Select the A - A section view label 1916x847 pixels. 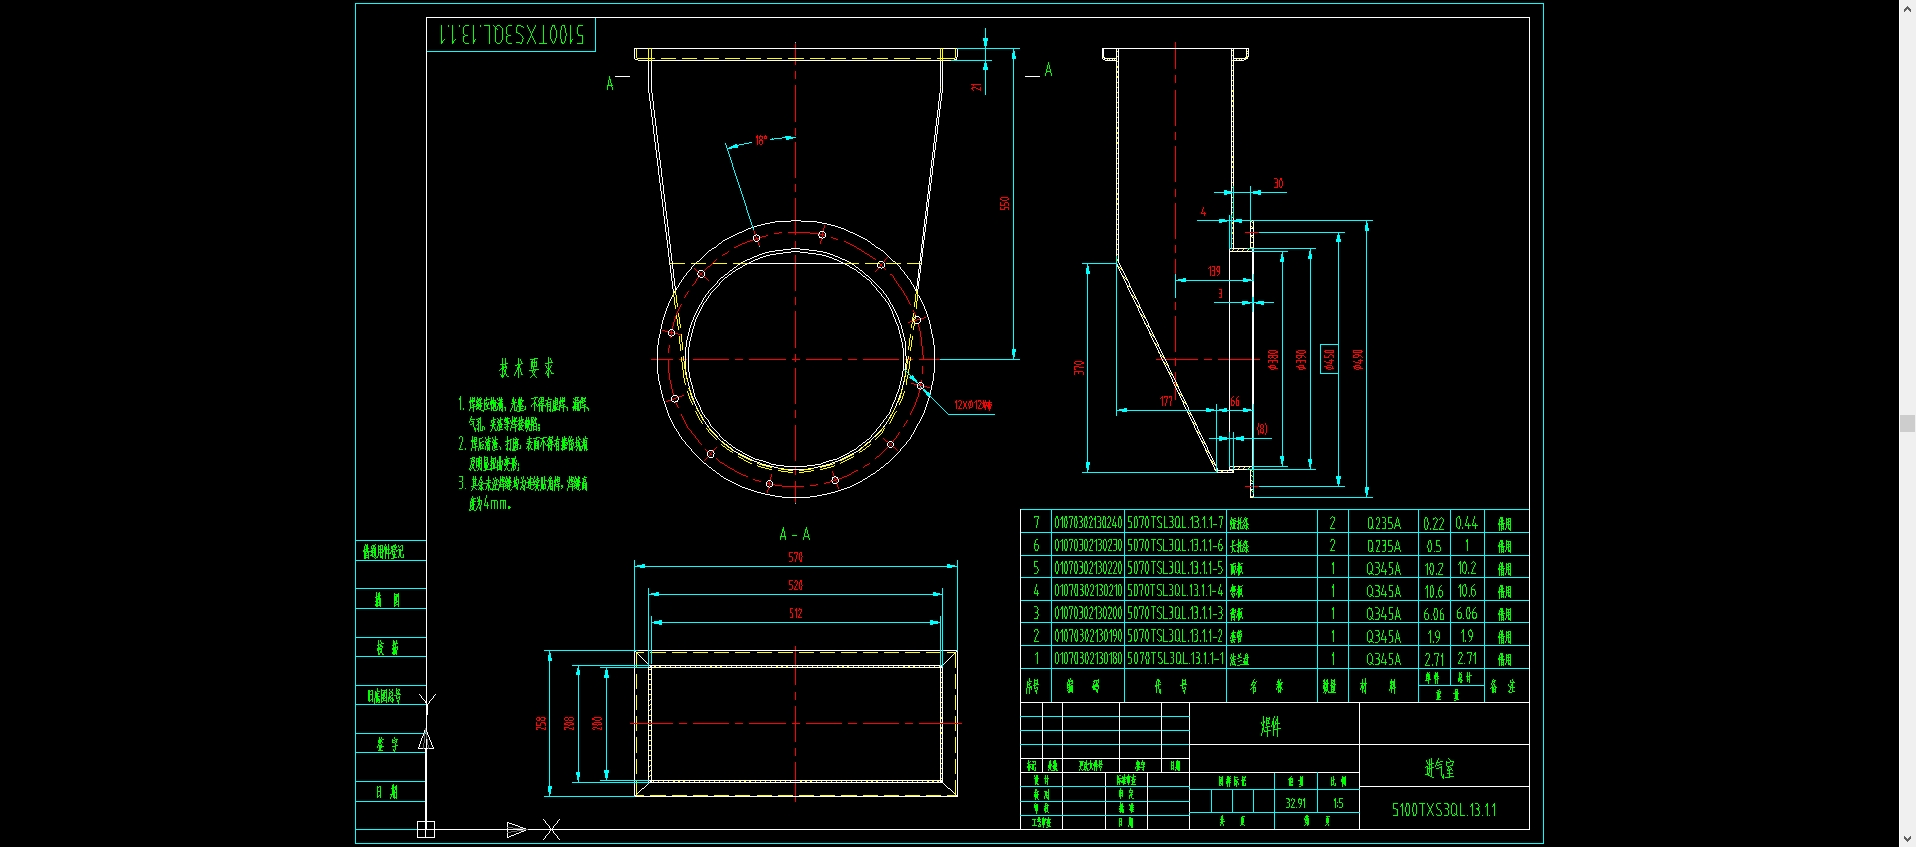[x=795, y=534]
